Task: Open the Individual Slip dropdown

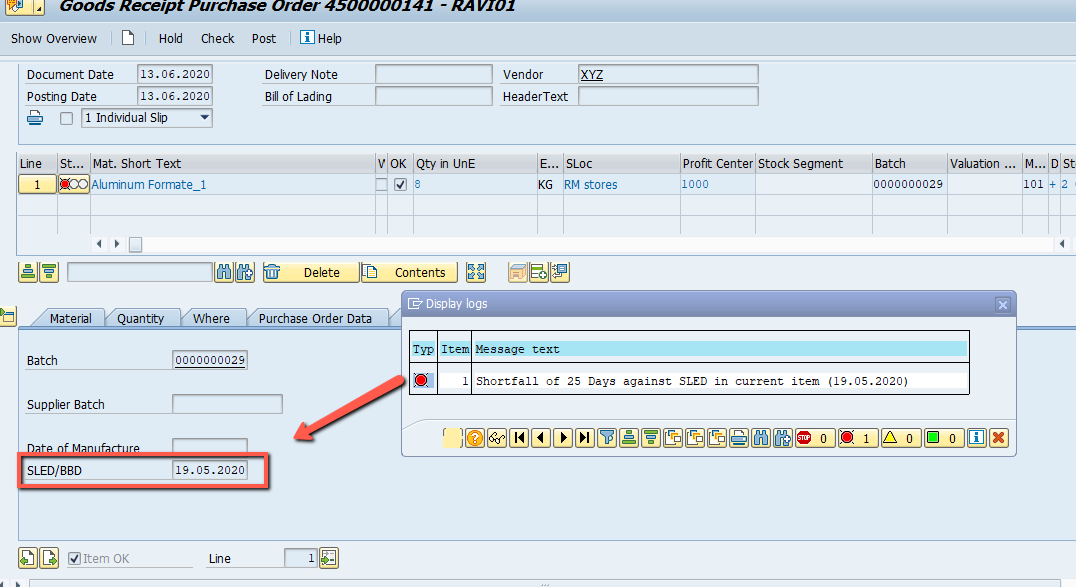Action: click(204, 117)
